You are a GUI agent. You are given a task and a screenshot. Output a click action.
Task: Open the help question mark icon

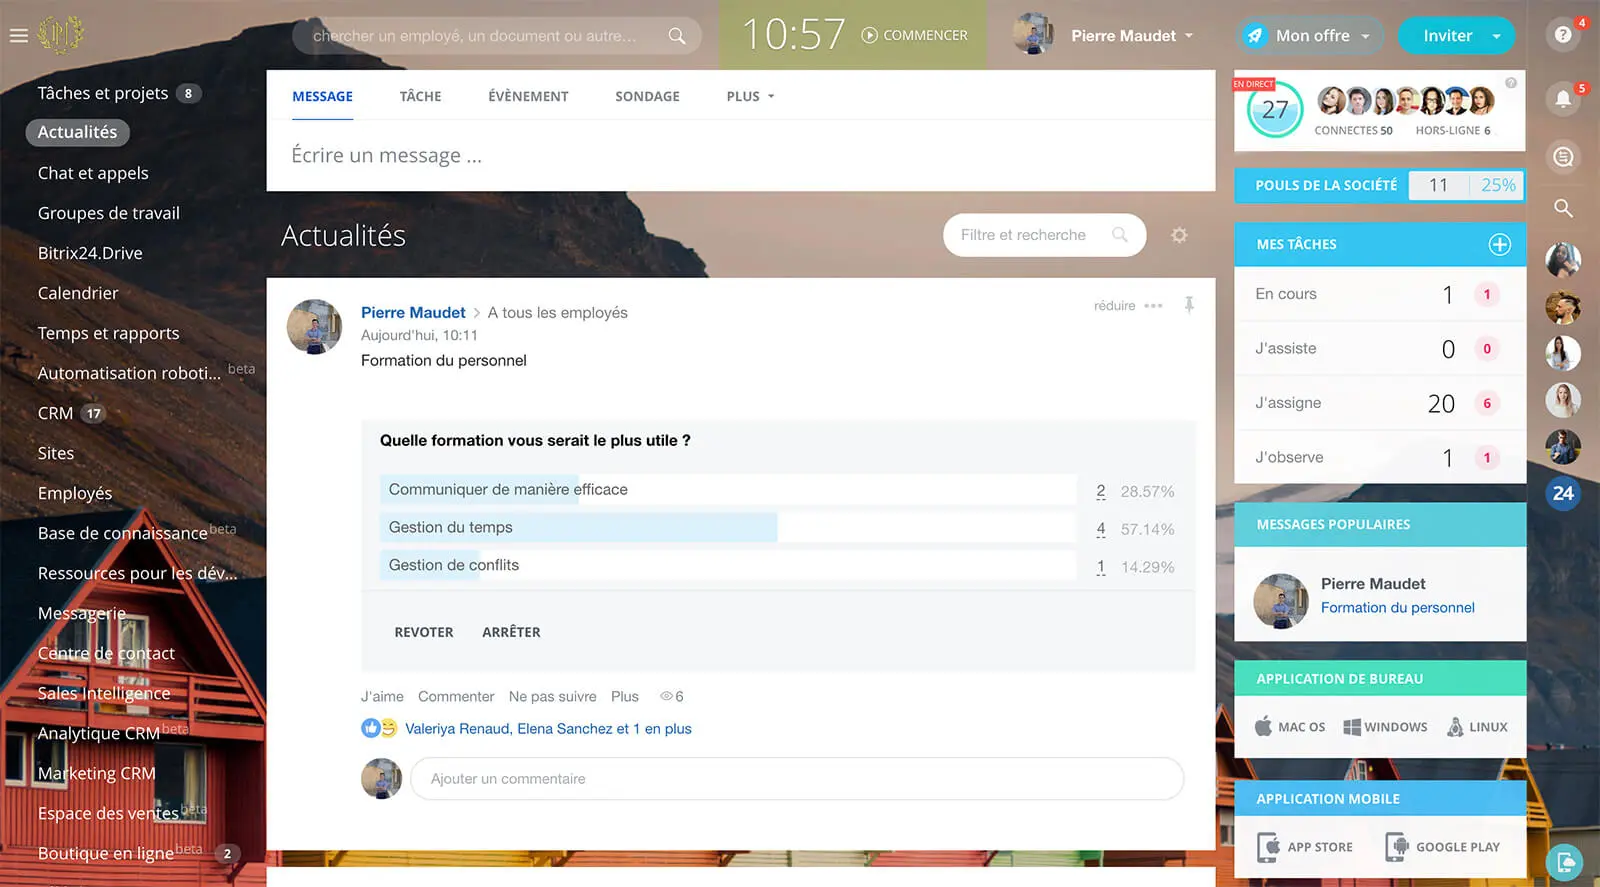point(1562,35)
